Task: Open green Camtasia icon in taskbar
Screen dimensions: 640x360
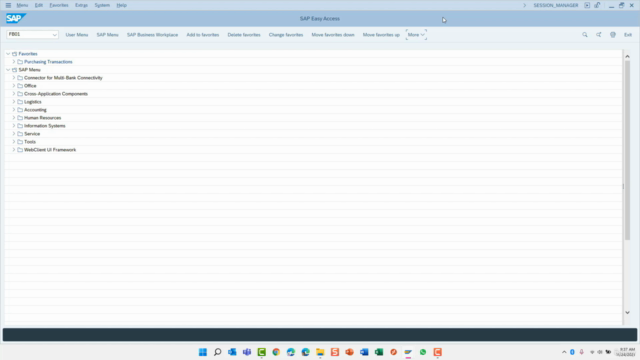Action: click(262, 352)
